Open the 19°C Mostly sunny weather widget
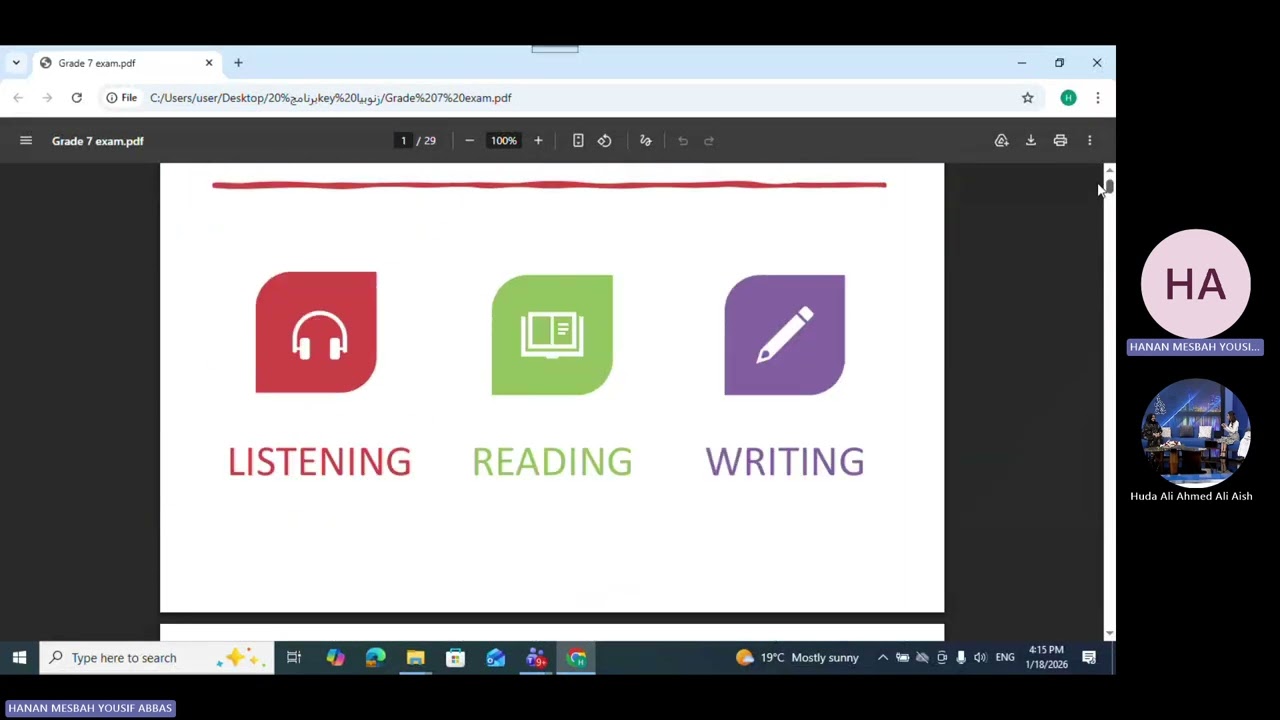 pyautogui.click(x=797, y=658)
